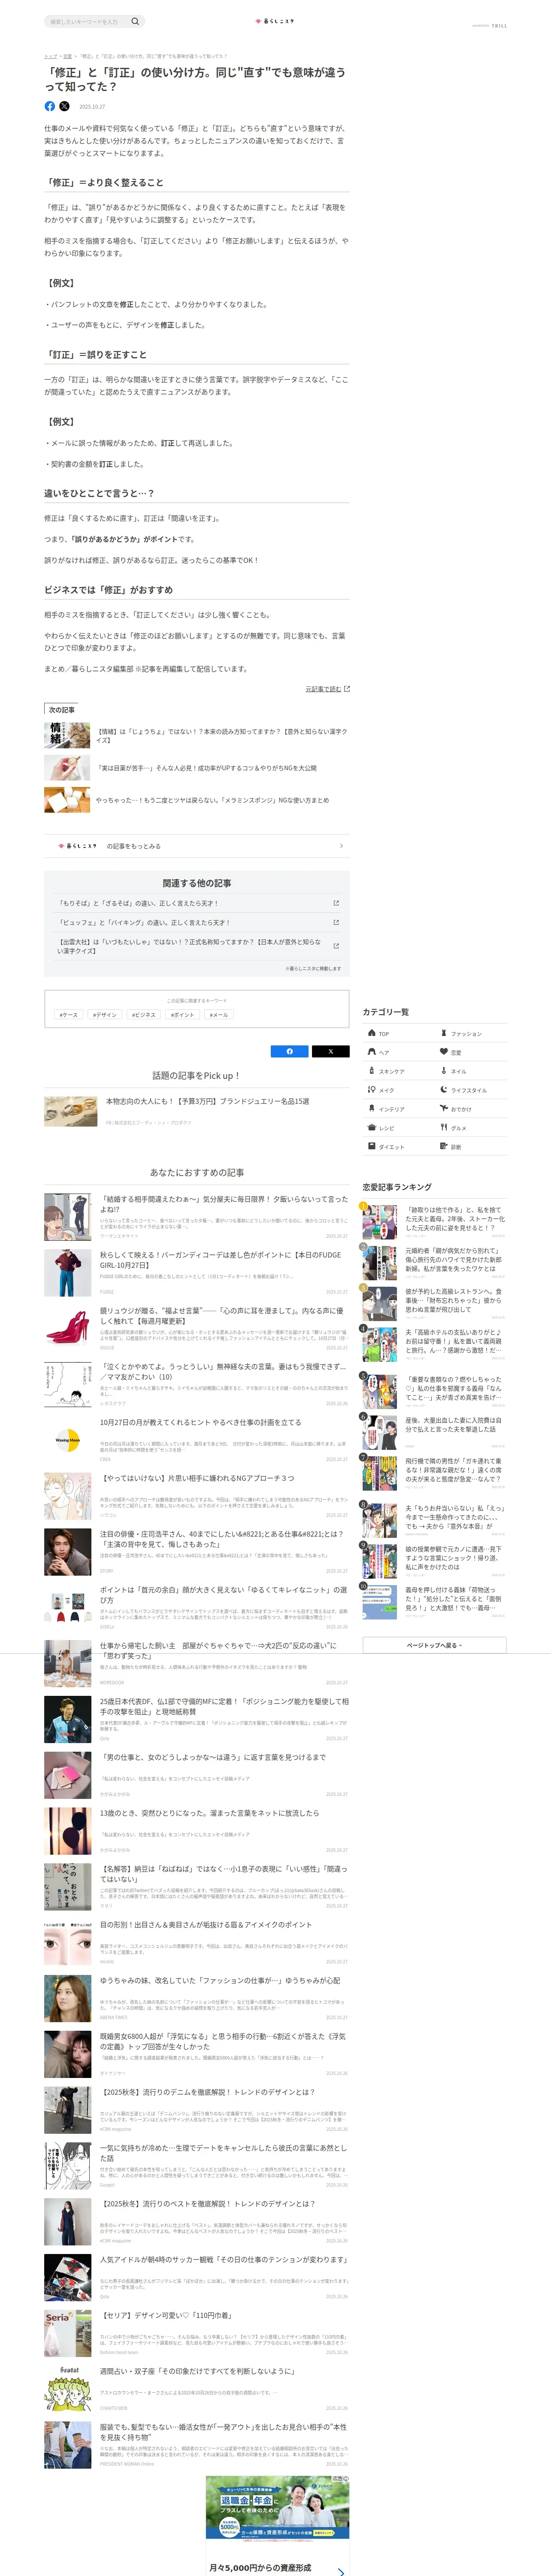Open 首元の余白 ニット article
551x2576 pixels.
point(224,1595)
